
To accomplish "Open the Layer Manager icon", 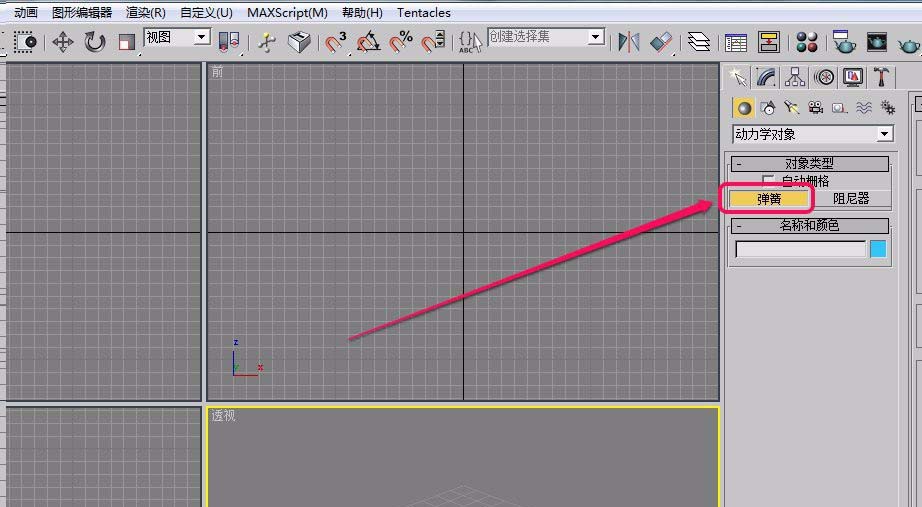I will point(699,42).
